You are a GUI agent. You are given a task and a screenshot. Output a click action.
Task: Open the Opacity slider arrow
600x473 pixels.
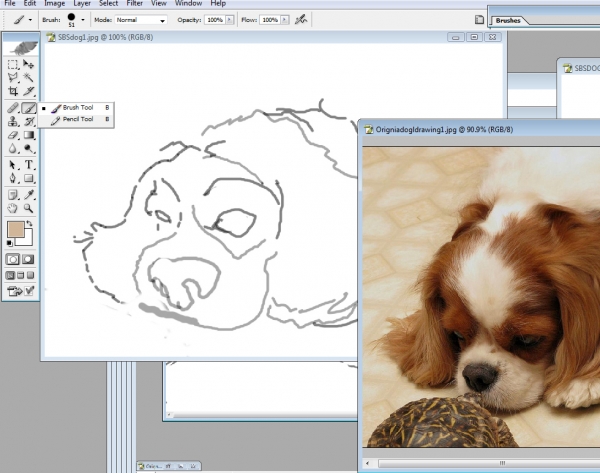point(230,20)
